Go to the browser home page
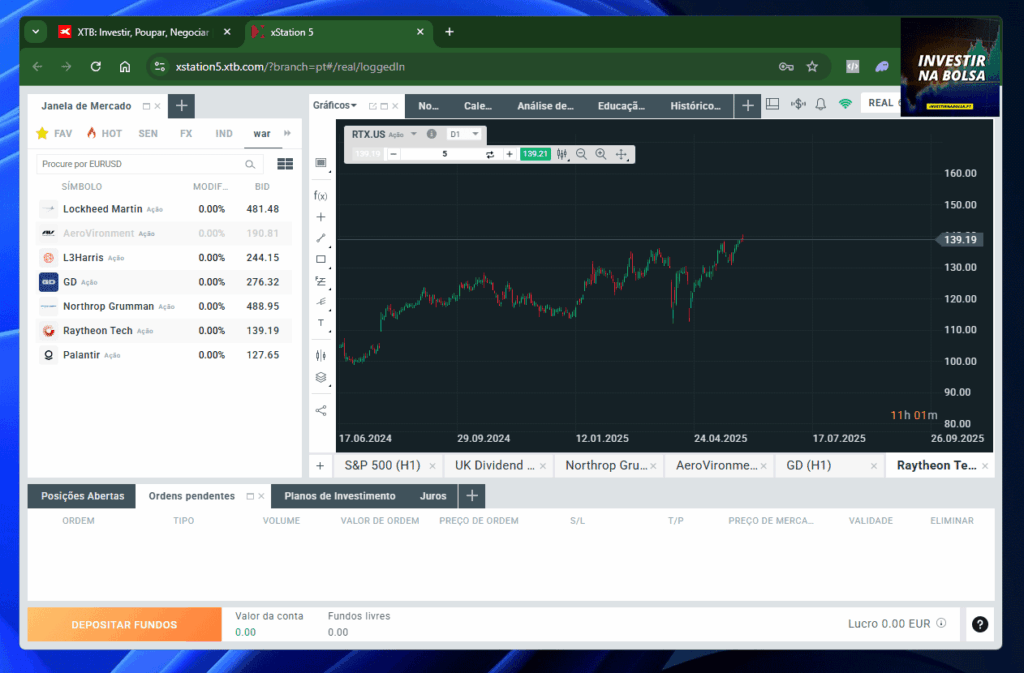The image size is (1024, 673). [x=125, y=67]
